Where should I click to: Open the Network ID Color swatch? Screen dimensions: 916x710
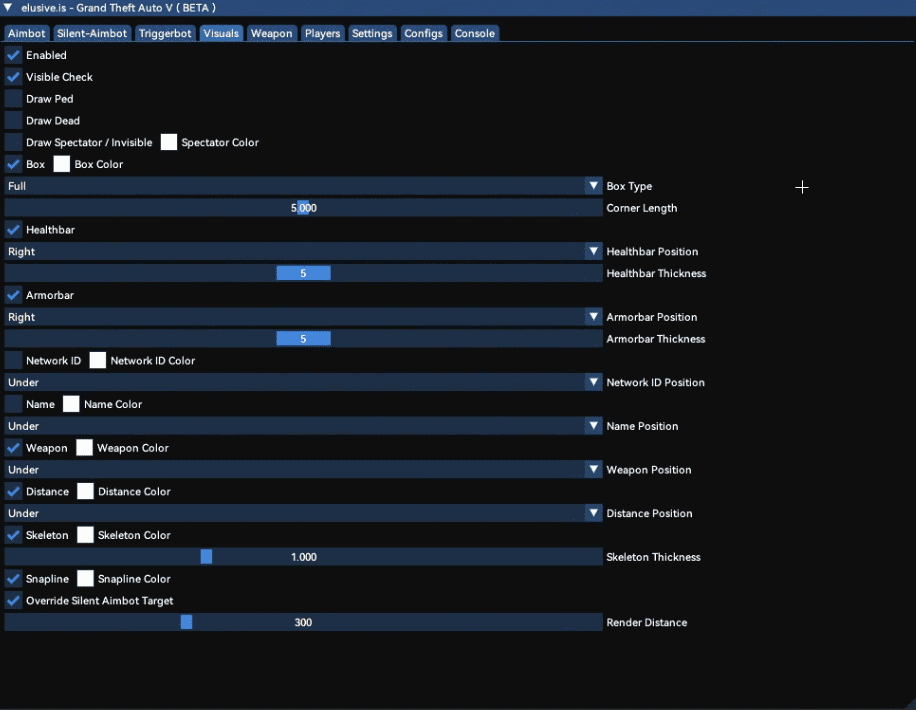pos(98,361)
